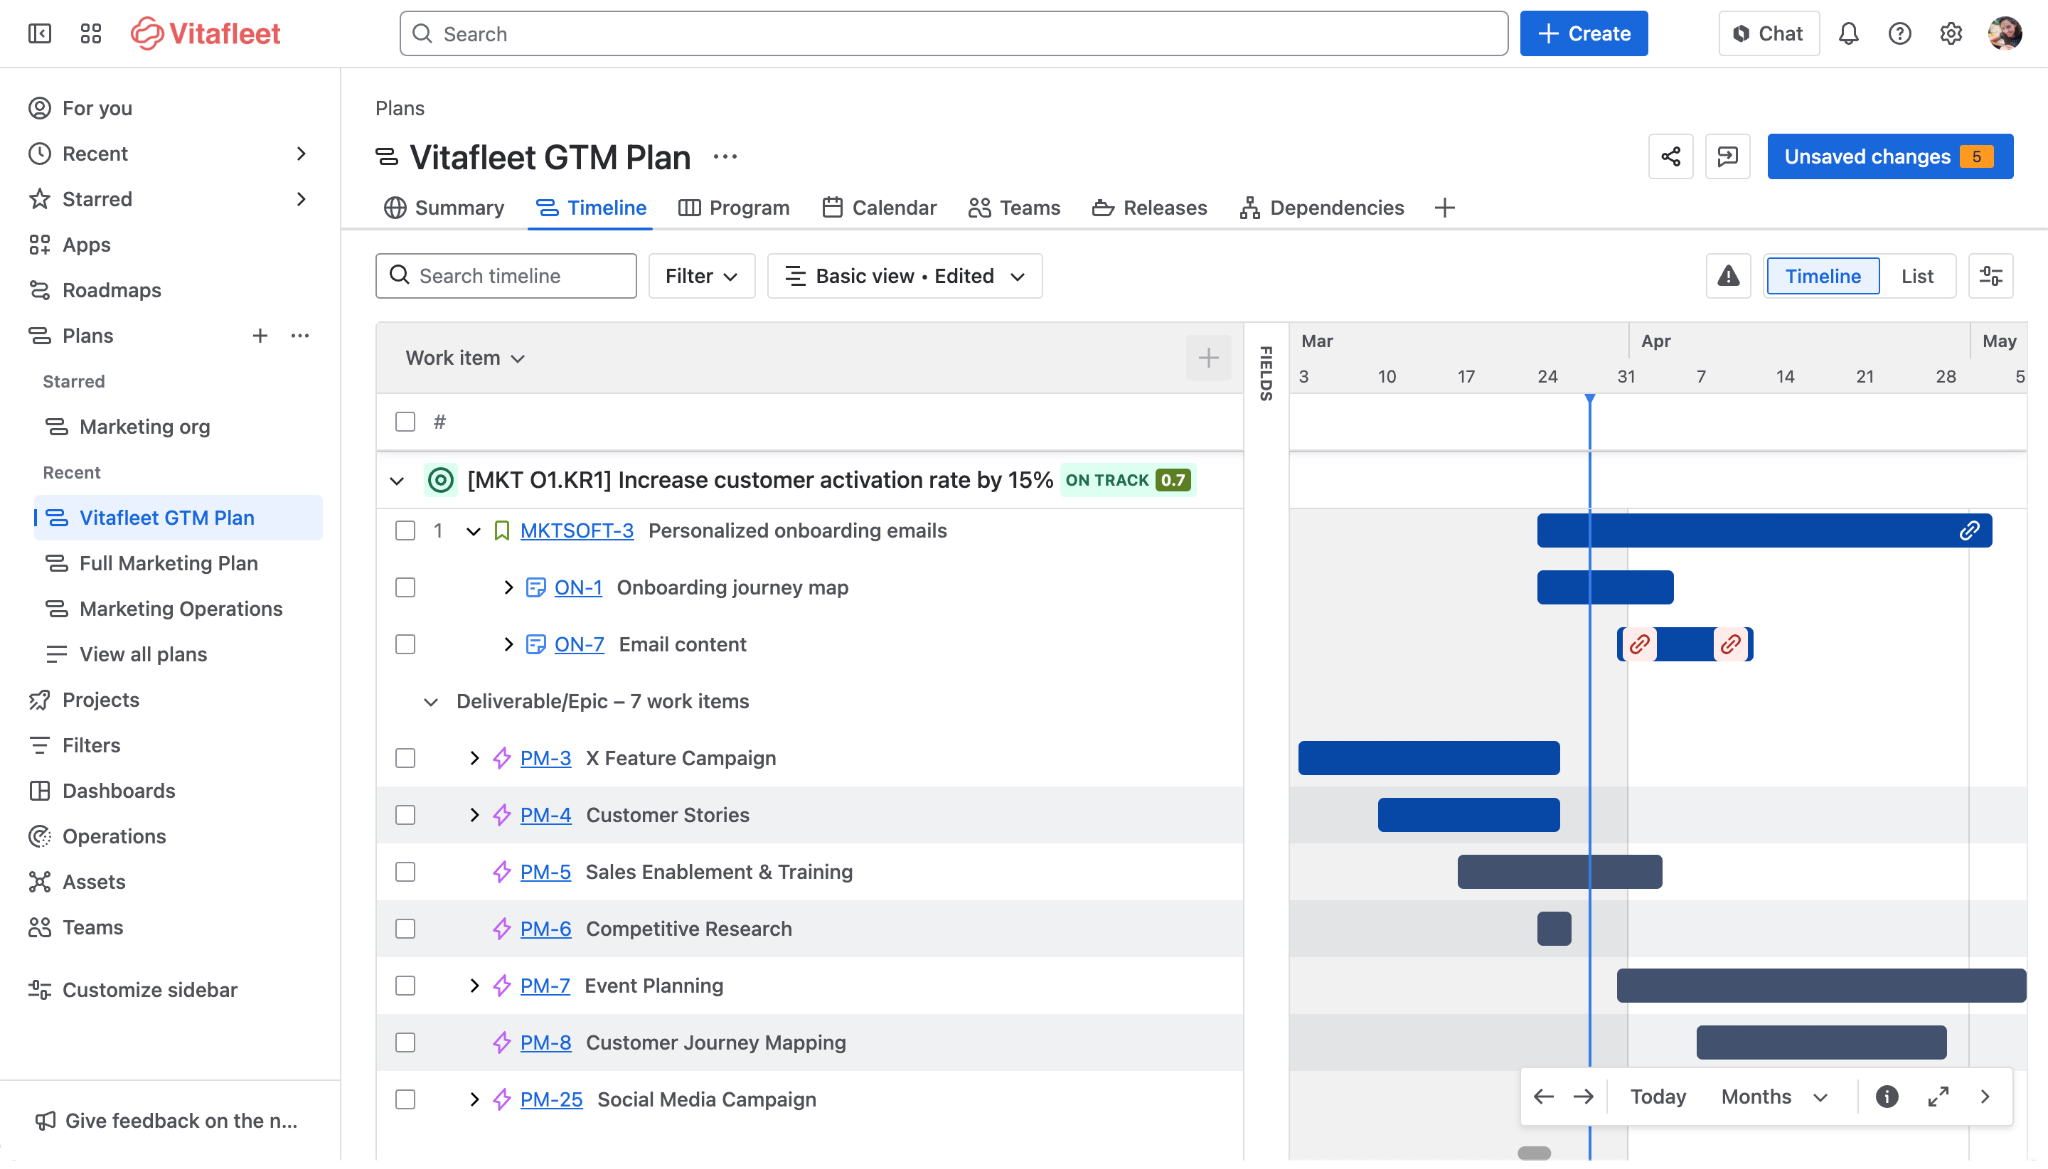The image size is (2048, 1169).
Task: Open the Basic view Edited dropdown
Action: coord(904,276)
